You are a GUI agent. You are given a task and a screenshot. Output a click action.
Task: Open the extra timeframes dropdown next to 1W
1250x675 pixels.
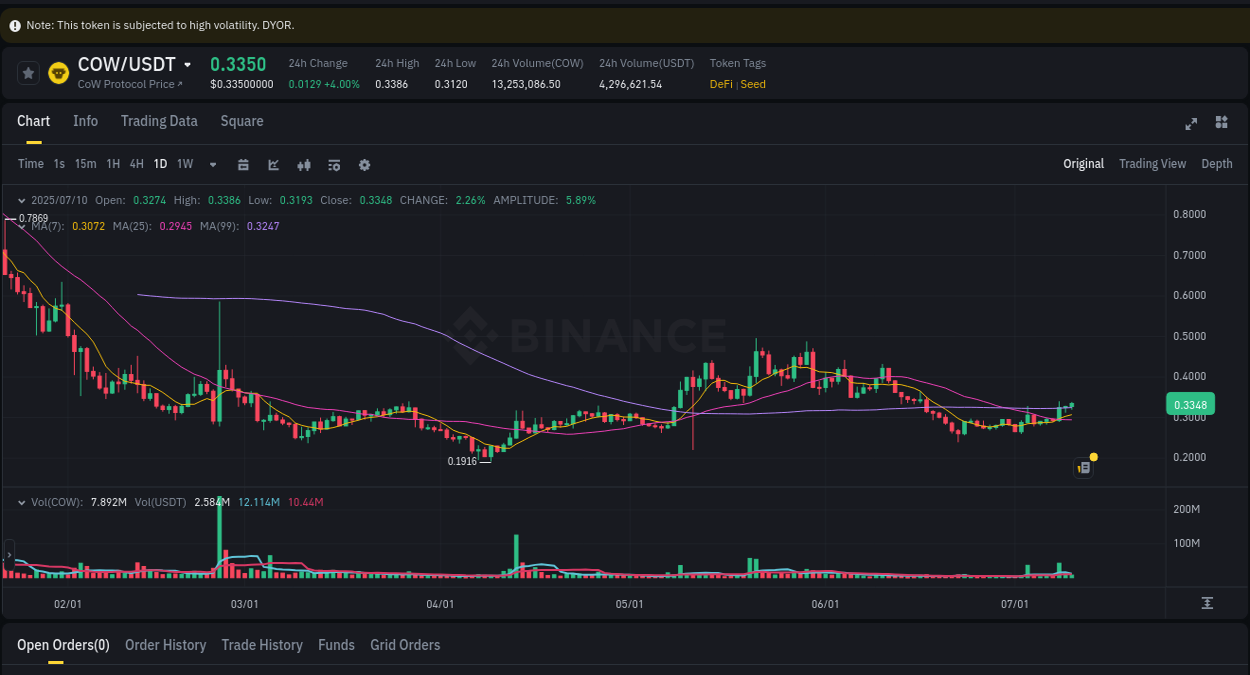[212, 164]
